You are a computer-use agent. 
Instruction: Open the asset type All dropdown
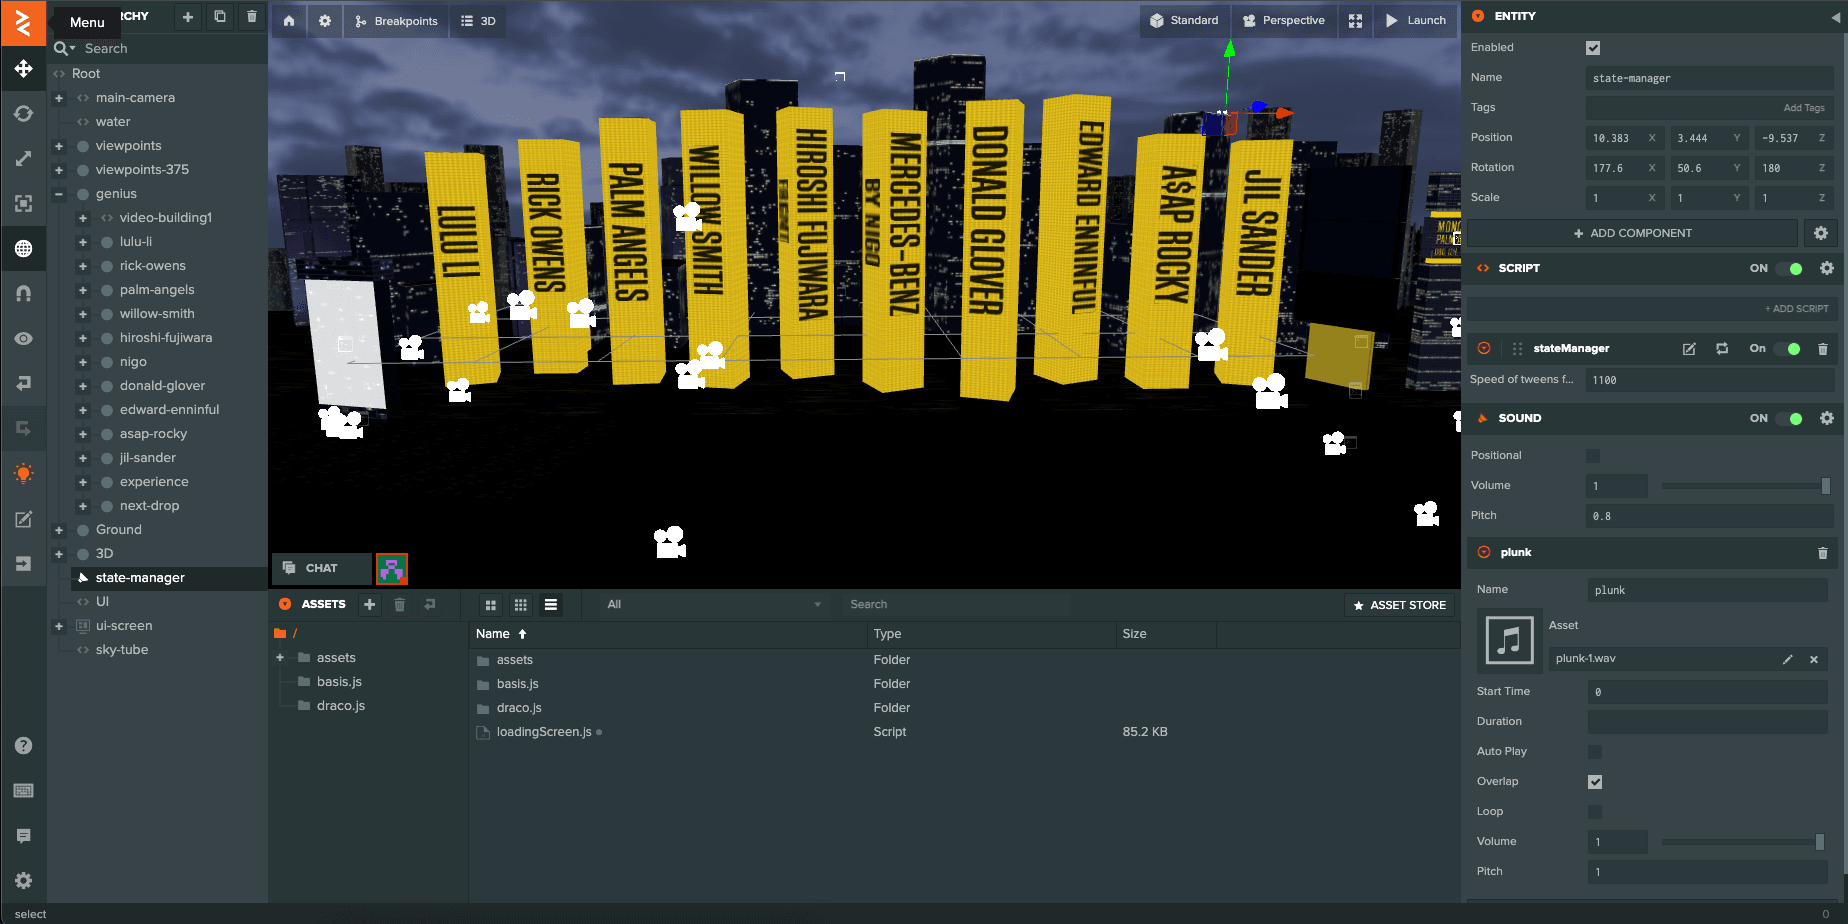(713, 605)
